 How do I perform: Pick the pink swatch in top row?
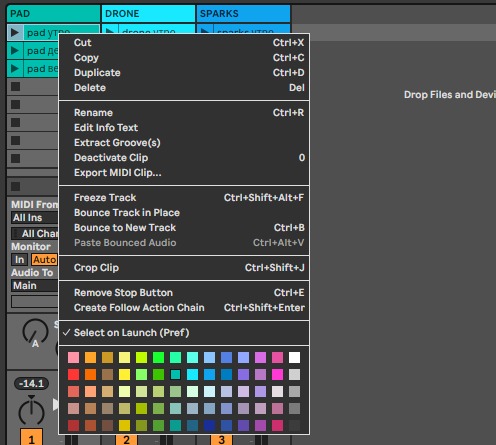(73, 357)
